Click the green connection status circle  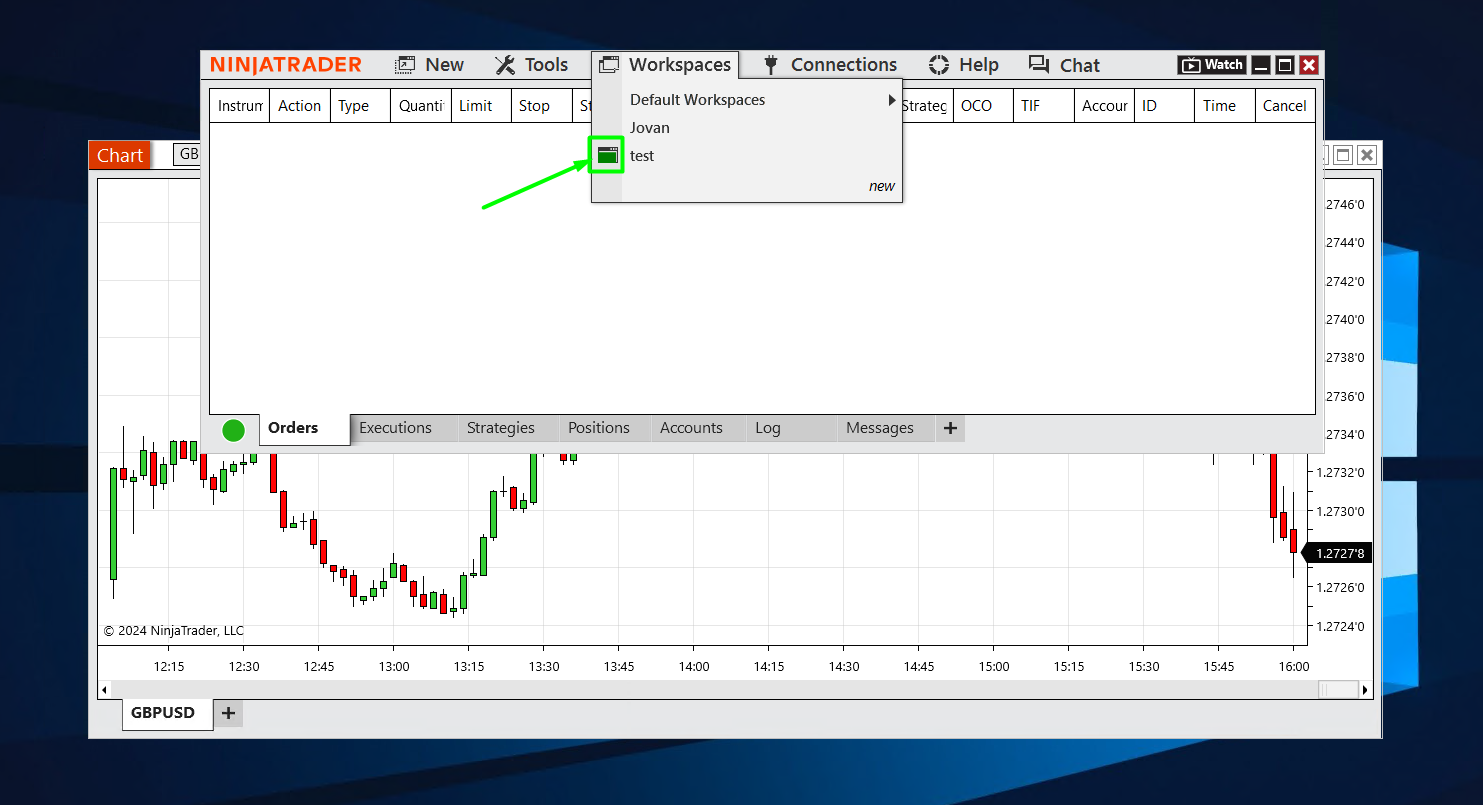coord(233,430)
